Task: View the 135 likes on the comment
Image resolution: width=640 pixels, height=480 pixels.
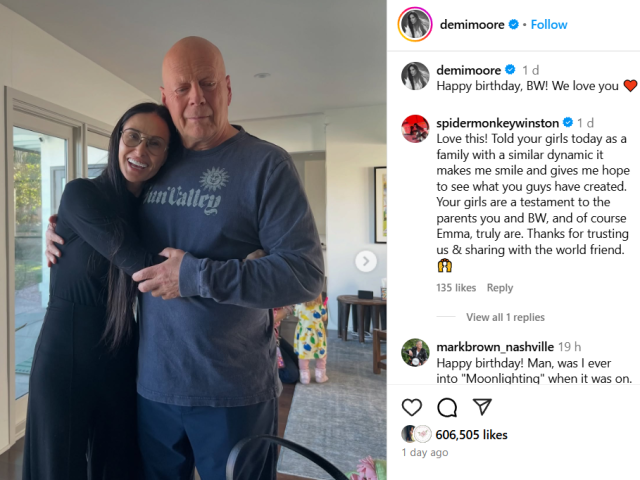Action: (x=456, y=288)
